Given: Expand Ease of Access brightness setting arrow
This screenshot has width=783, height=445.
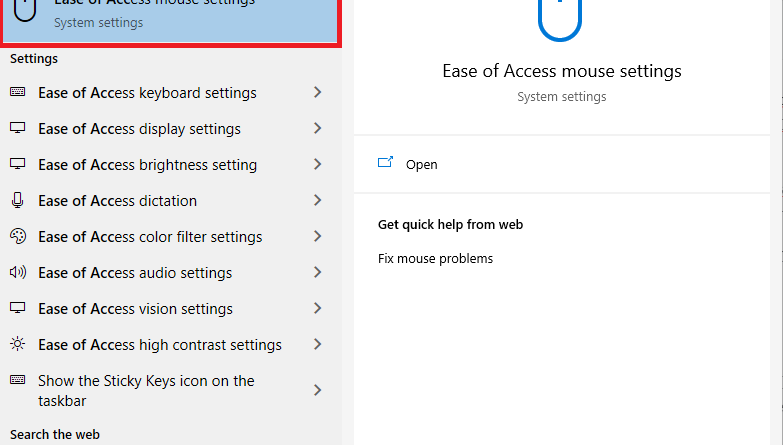Looking at the screenshot, I should point(318,164).
